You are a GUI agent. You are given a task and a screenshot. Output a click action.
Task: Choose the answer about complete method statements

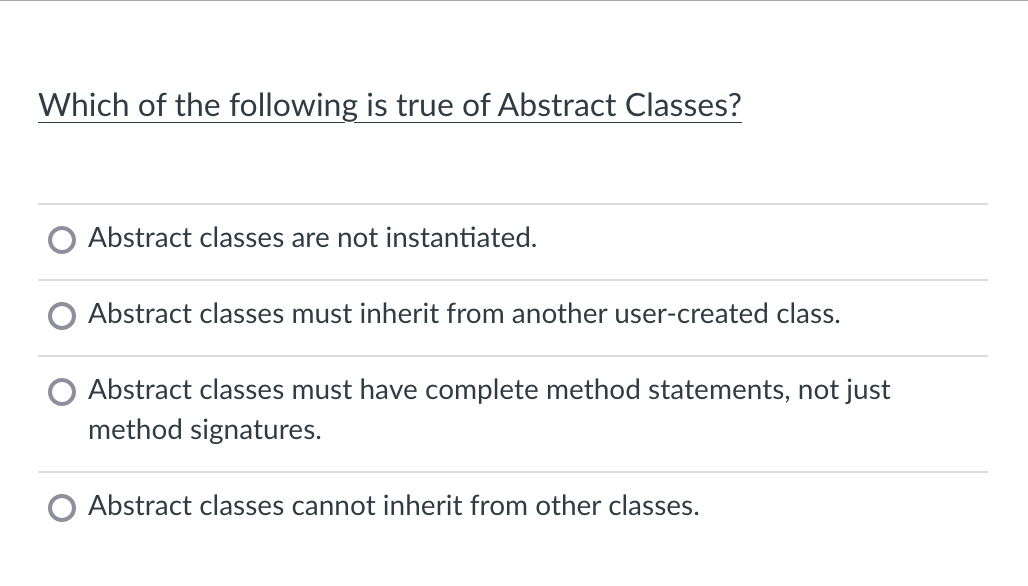[x=62, y=392]
